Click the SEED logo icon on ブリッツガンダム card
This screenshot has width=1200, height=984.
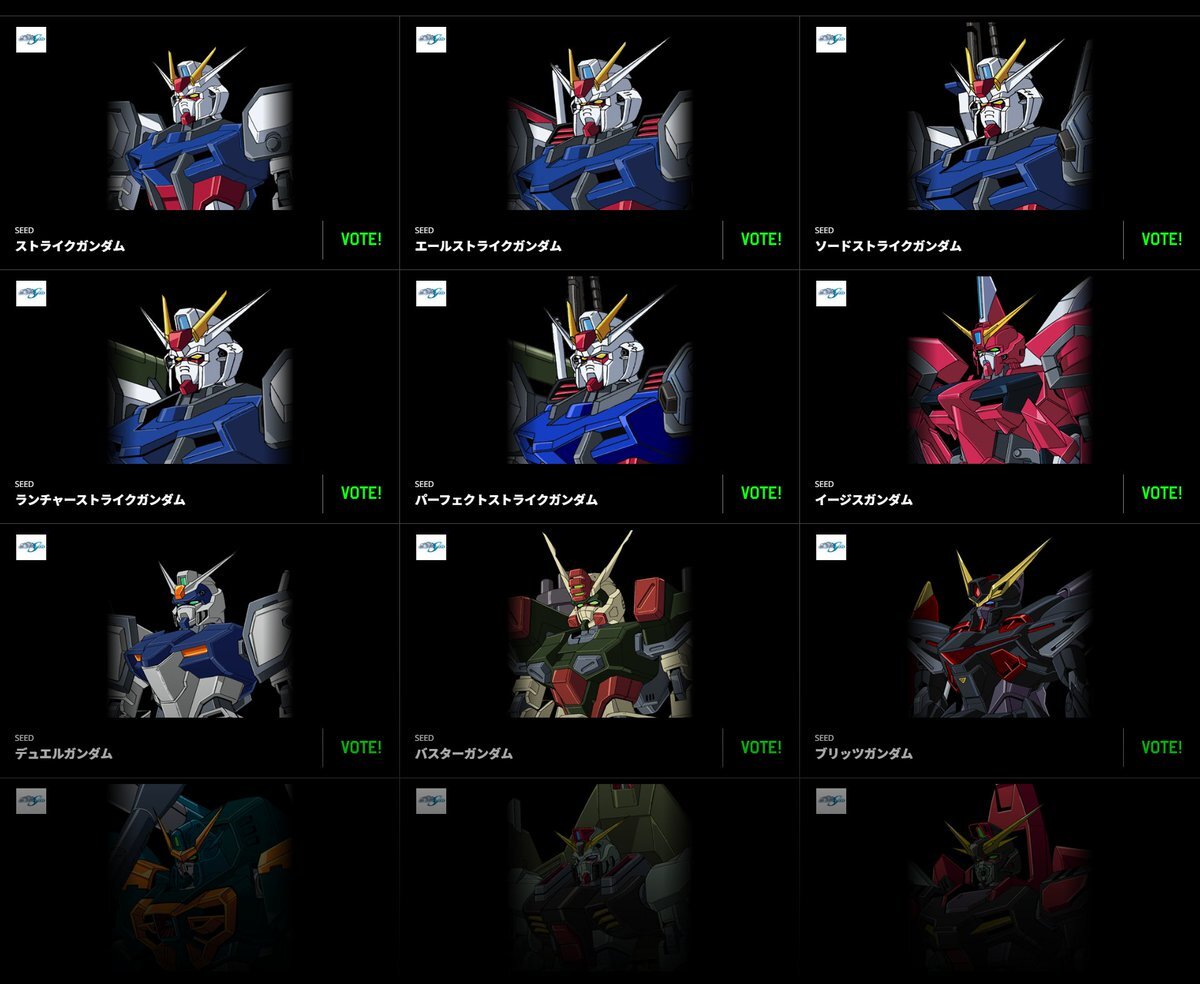(x=831, y=548)
